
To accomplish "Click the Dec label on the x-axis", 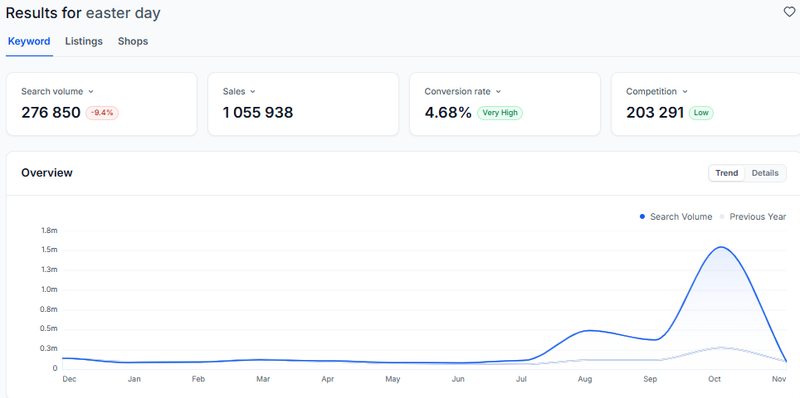I will pyautogui.click(x=68, y=379).
